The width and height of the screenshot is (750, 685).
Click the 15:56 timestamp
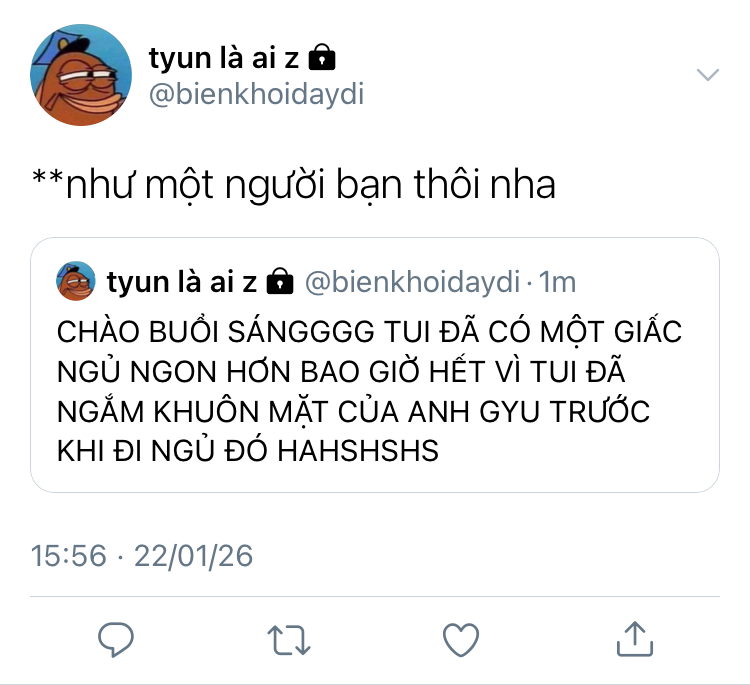(68, 555)
